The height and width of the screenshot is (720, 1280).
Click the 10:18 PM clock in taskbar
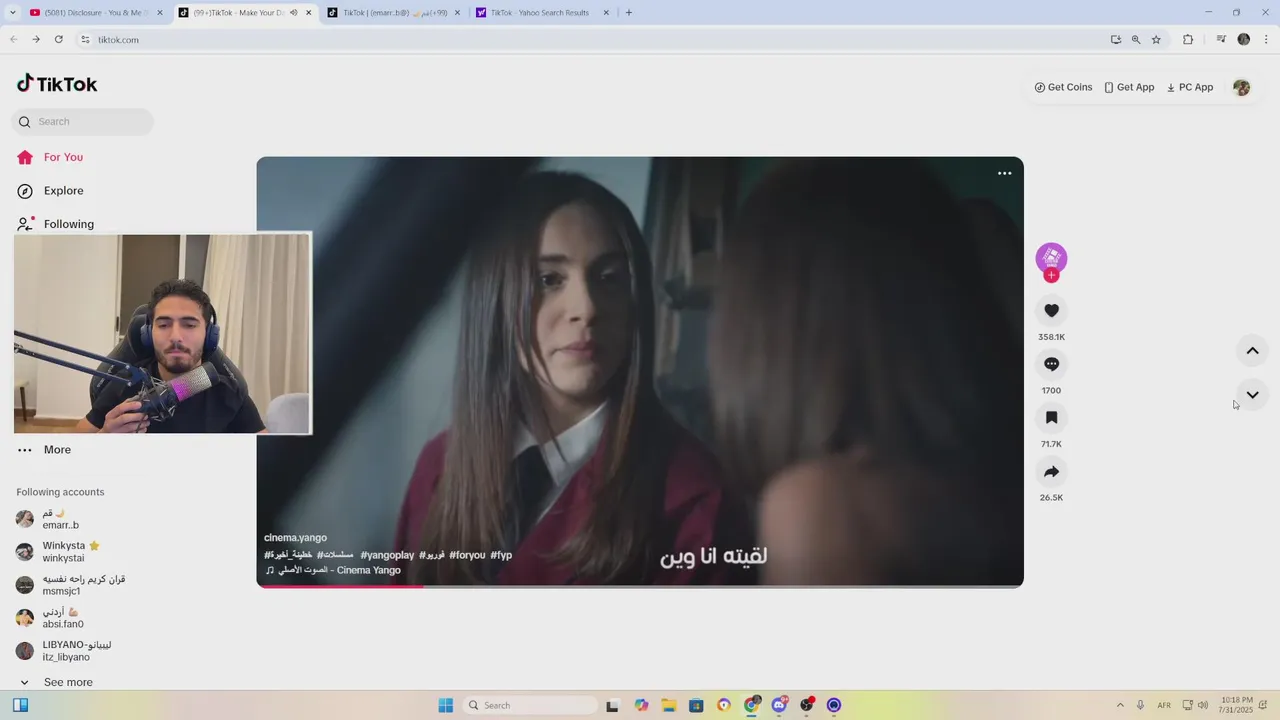pyautogui.click(x=1237, y=706)
